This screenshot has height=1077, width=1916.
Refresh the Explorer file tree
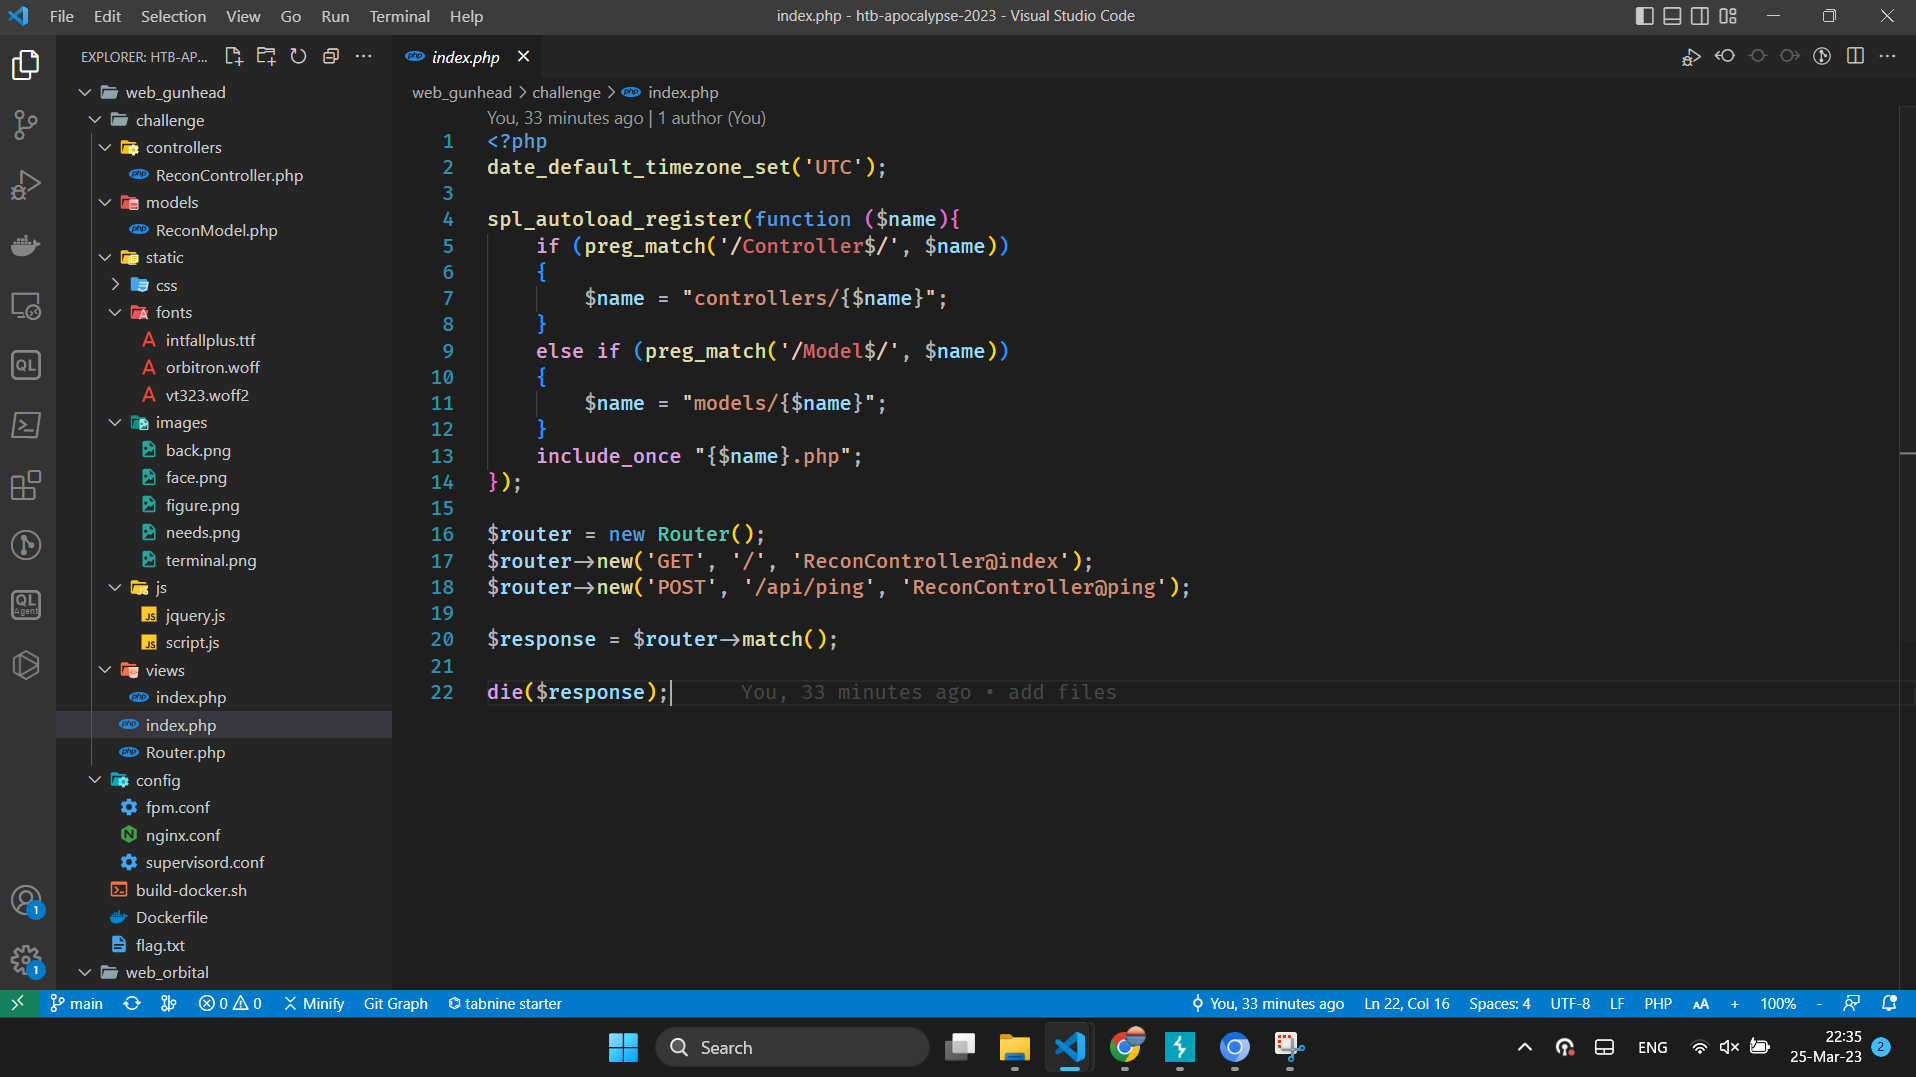[298, 57]
